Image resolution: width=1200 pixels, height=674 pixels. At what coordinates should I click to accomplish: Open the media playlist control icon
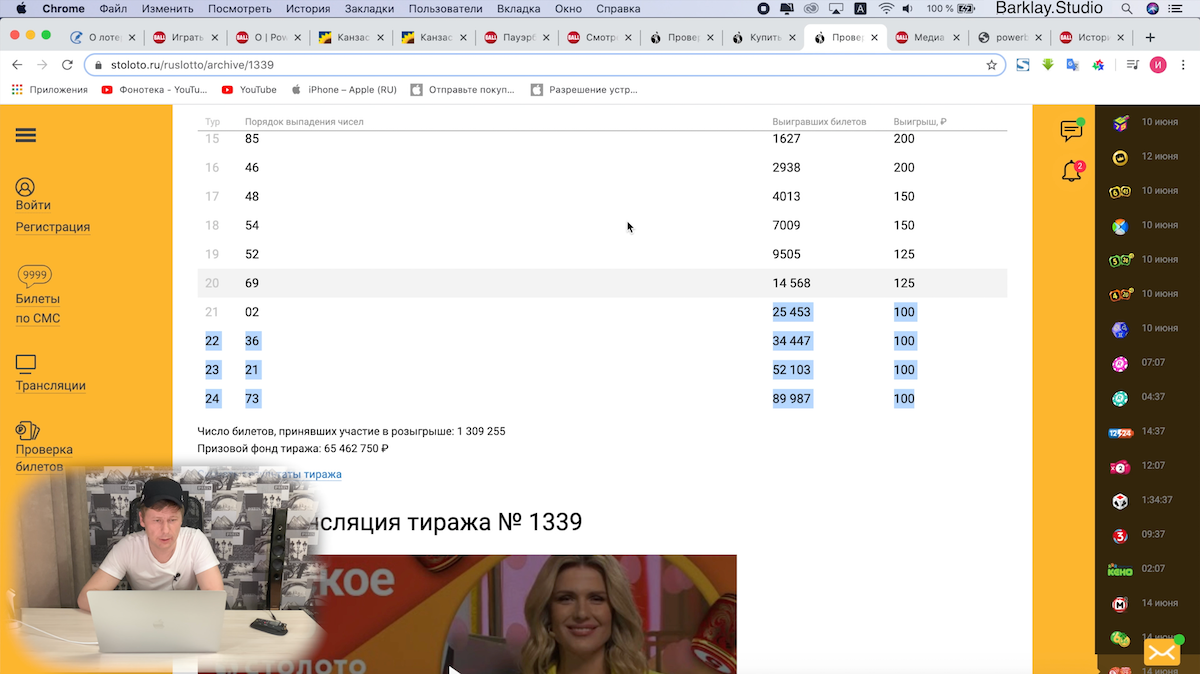[1132, 65]
